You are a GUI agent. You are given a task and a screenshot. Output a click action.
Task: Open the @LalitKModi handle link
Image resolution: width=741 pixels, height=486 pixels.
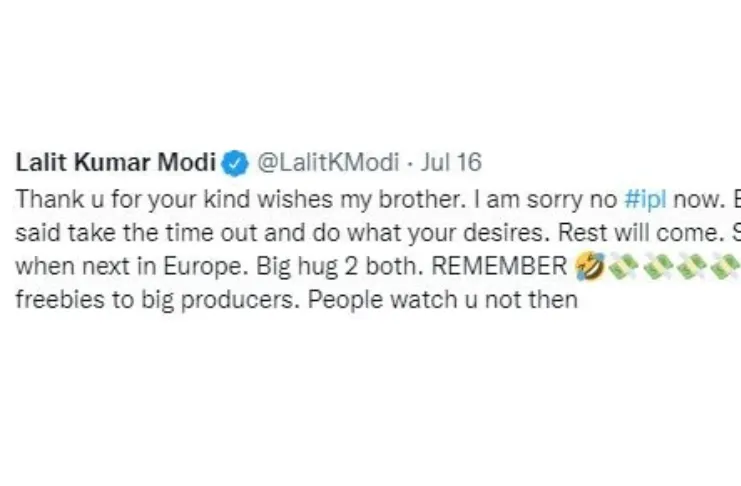pos(327,163)
